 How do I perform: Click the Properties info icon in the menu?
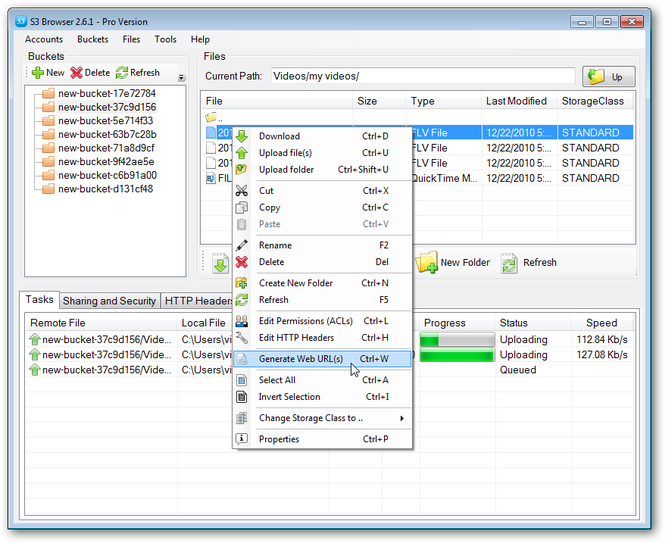coord(241,439)
